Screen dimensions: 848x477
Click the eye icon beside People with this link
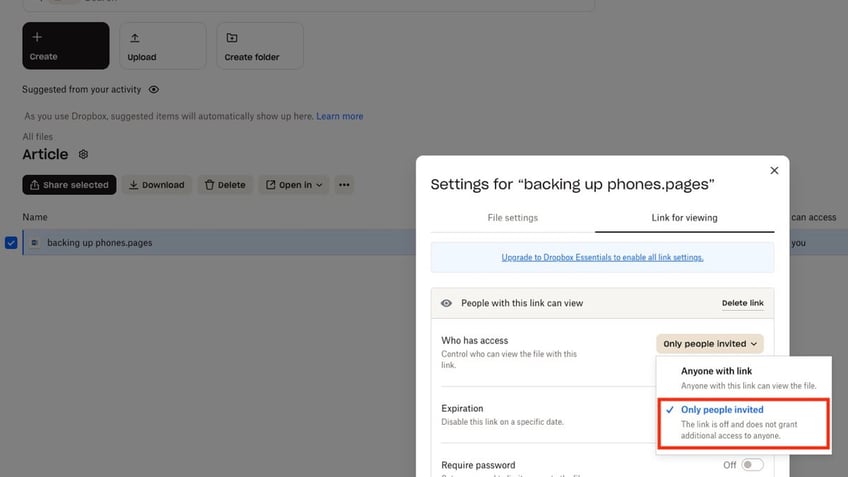point(446,303)
